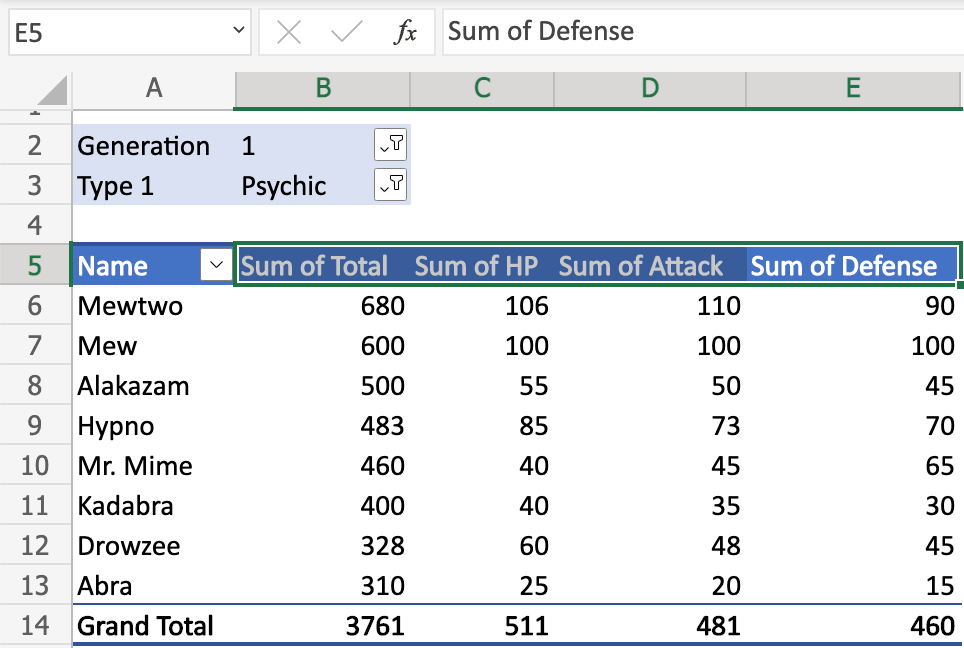
Task: Select the Grand Total label cell
Action: (145, 626)
